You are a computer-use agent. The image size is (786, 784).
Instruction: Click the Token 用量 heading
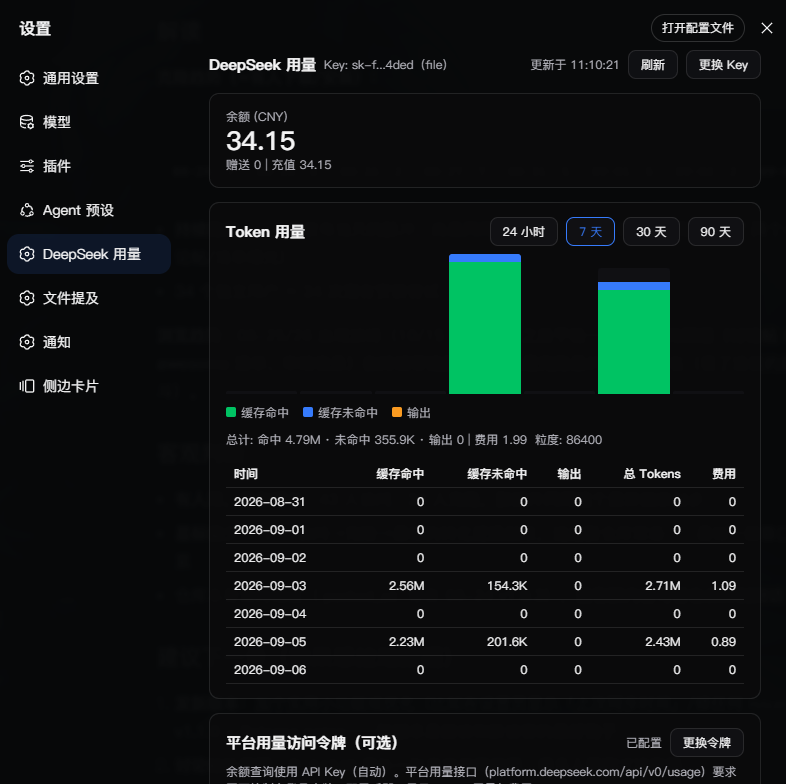[x=265, y=232]
